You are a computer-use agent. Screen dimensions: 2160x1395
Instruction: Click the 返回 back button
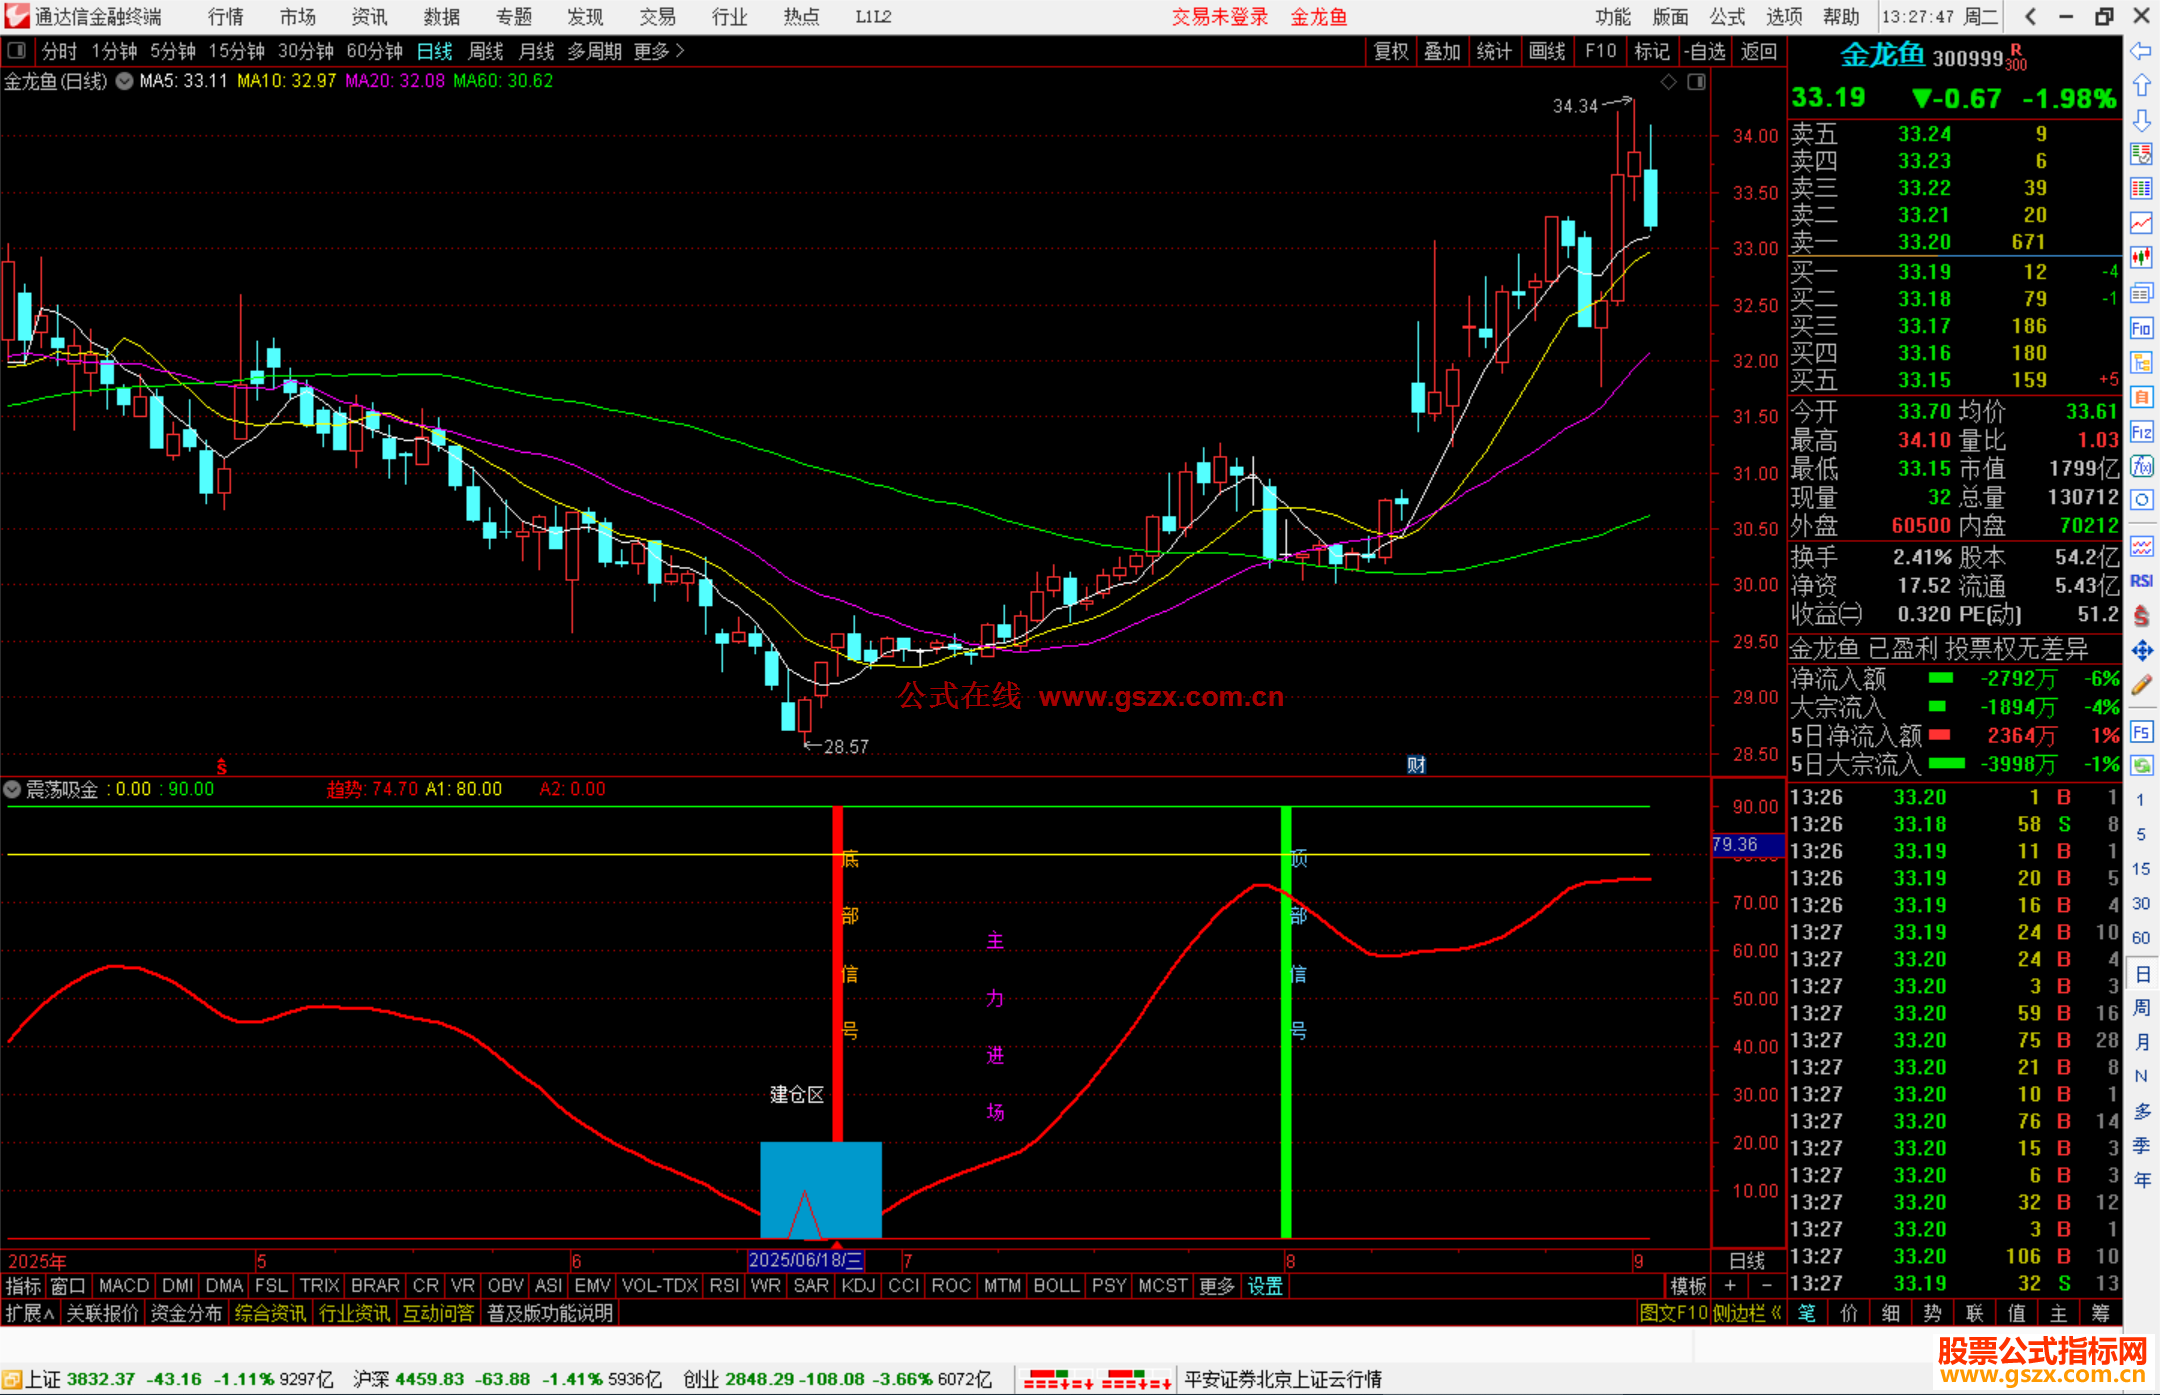pyautogui.click(x=1759, y=51)
